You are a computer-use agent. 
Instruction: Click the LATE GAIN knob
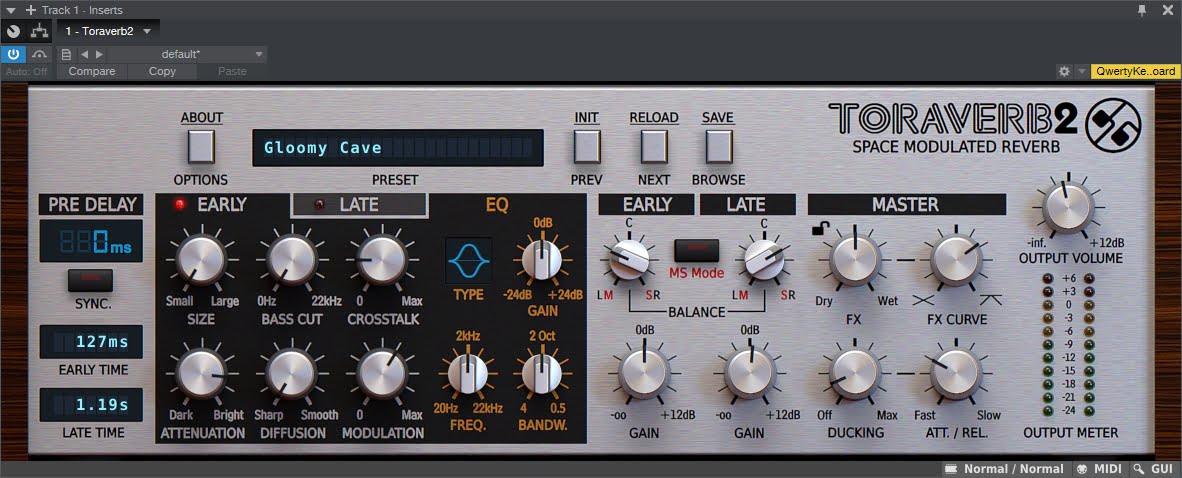(x=750, y=373)
